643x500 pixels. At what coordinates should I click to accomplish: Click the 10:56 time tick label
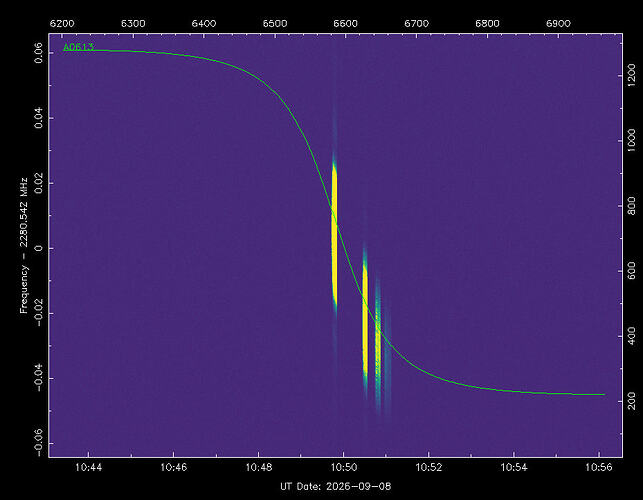pyautogui.click(x=599, y=467)
